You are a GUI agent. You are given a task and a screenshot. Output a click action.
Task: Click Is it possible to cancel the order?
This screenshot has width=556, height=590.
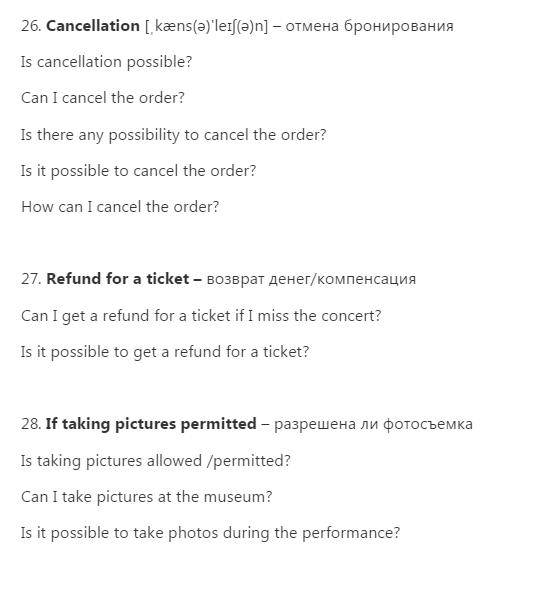138,171
